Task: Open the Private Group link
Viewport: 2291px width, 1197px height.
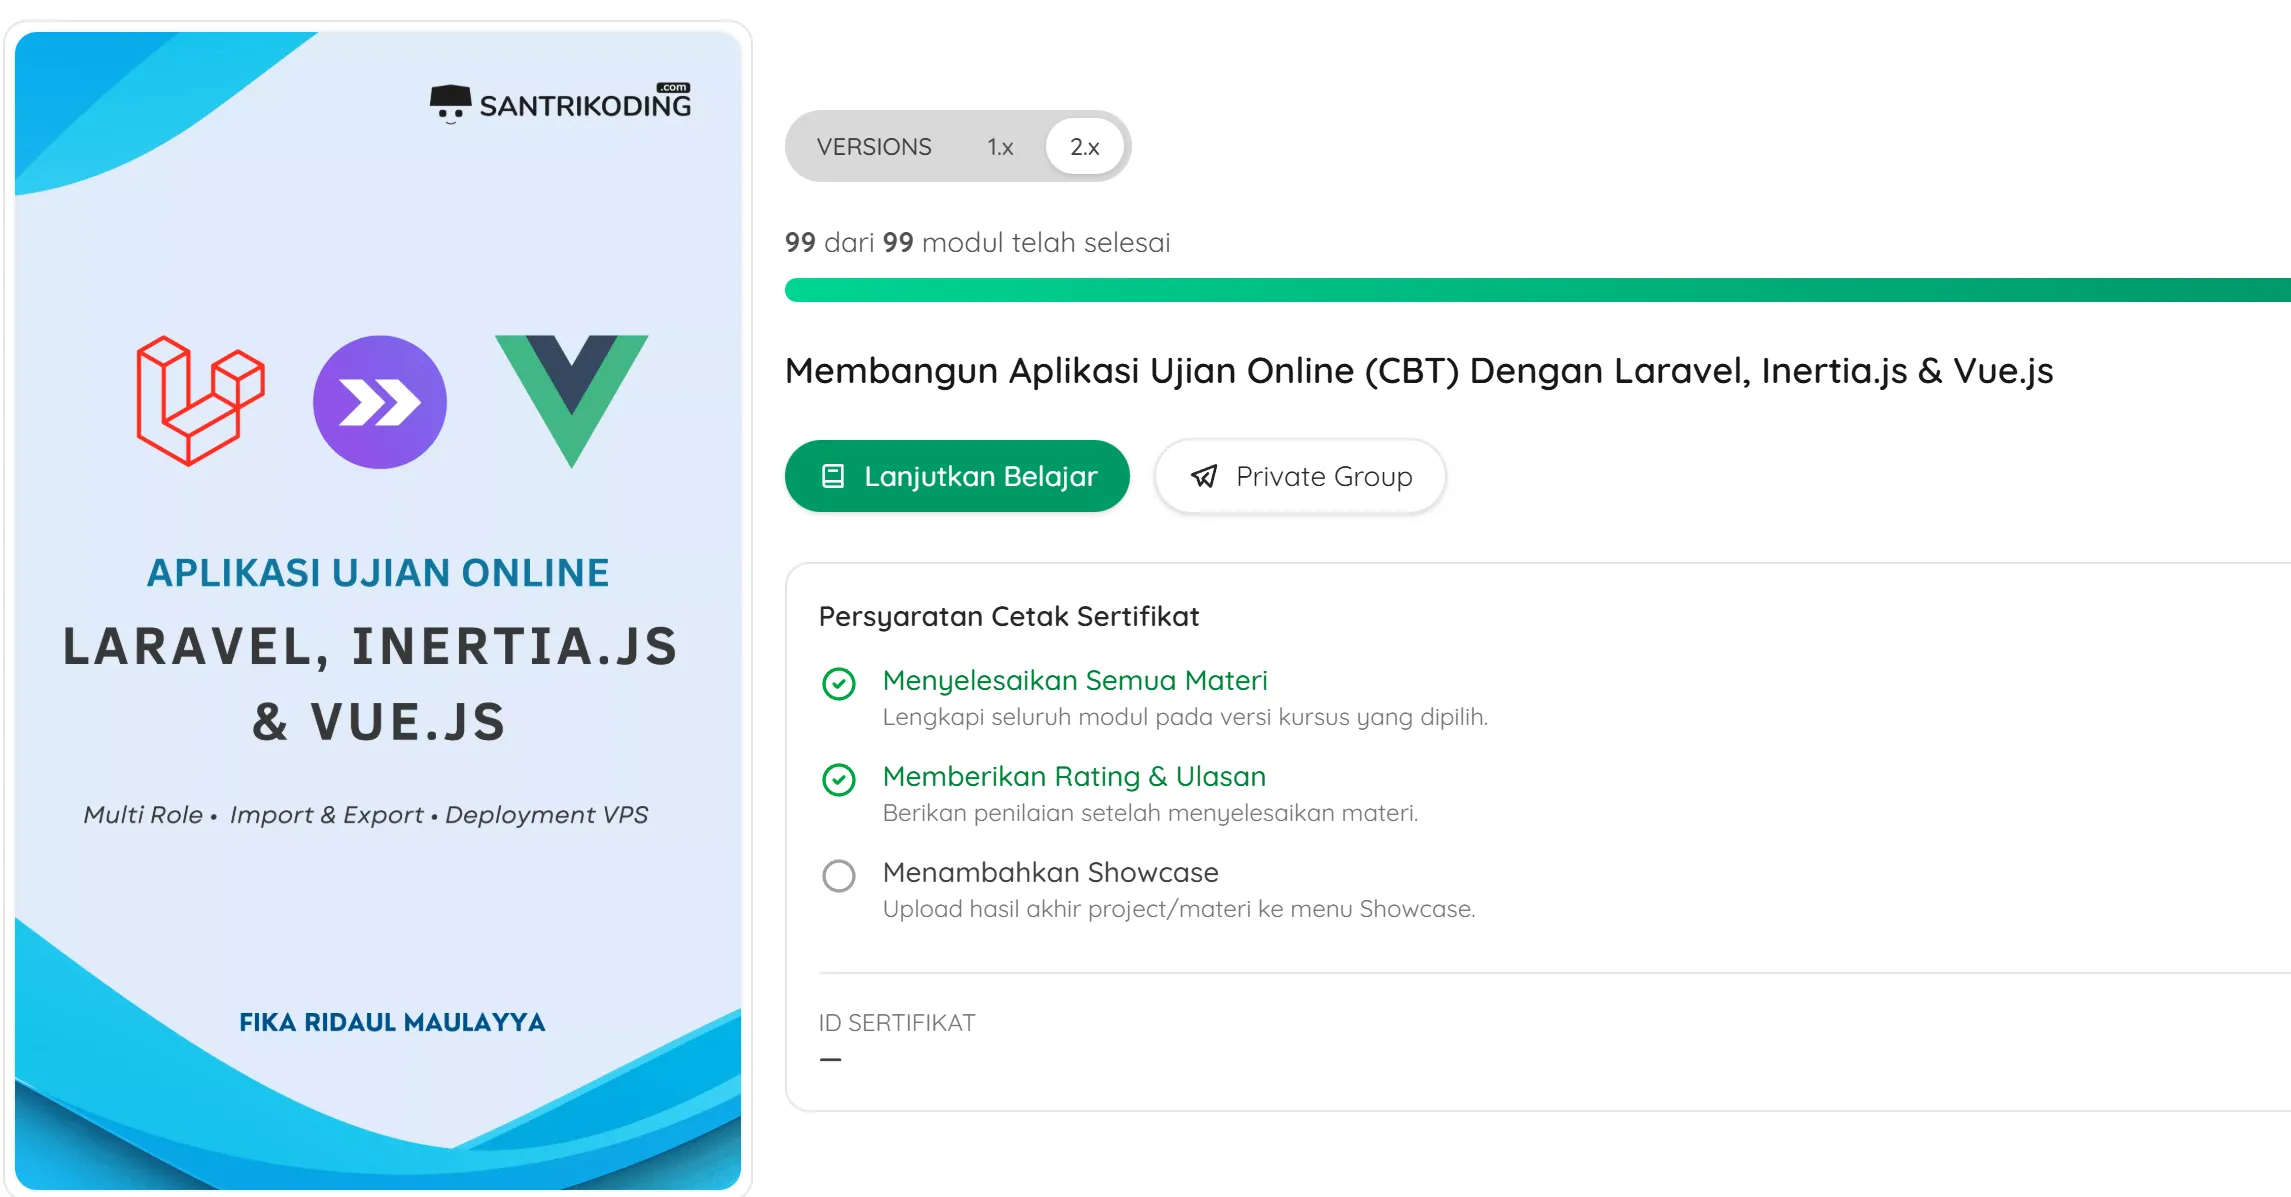Action: [1300, 476]
